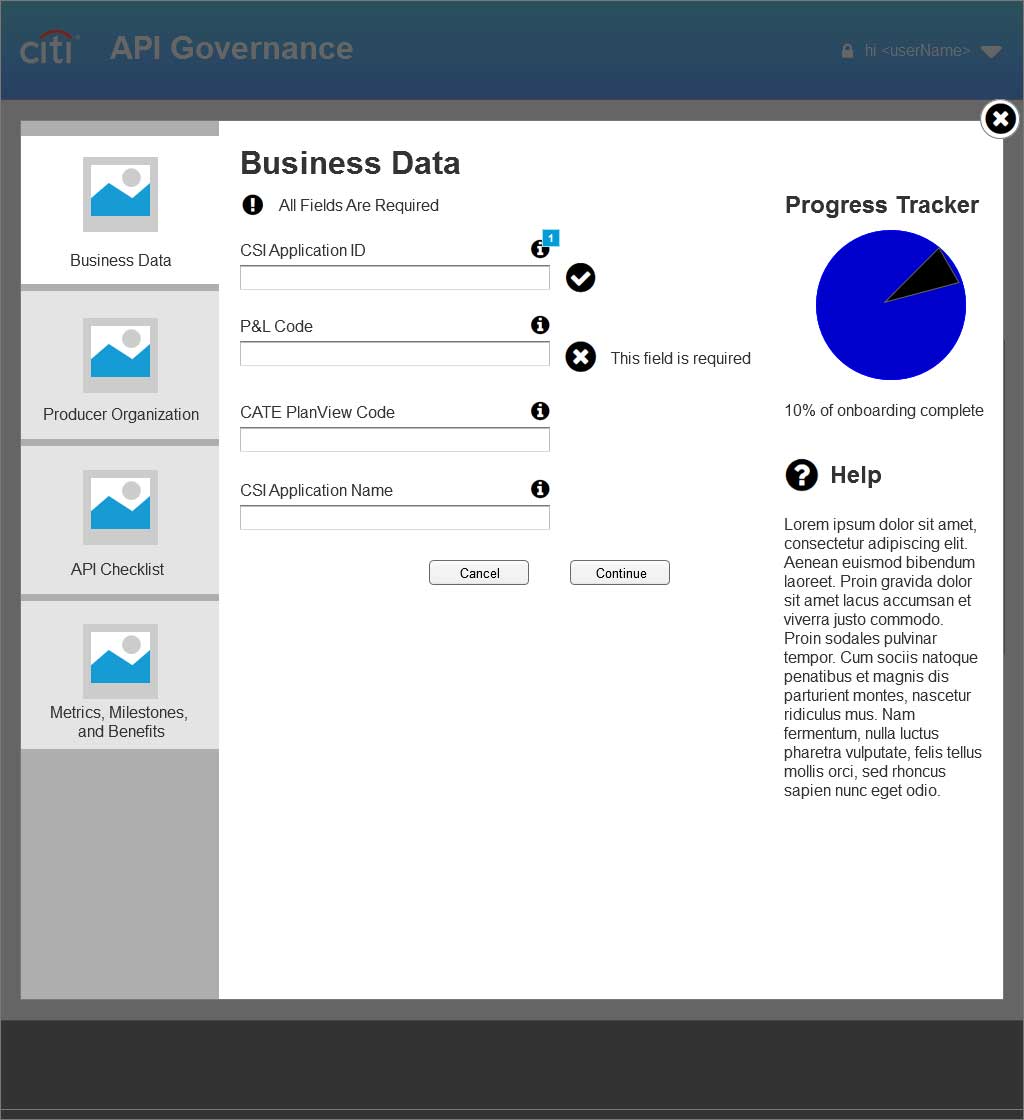Select the Business Data tab

[x=120, y=211]
